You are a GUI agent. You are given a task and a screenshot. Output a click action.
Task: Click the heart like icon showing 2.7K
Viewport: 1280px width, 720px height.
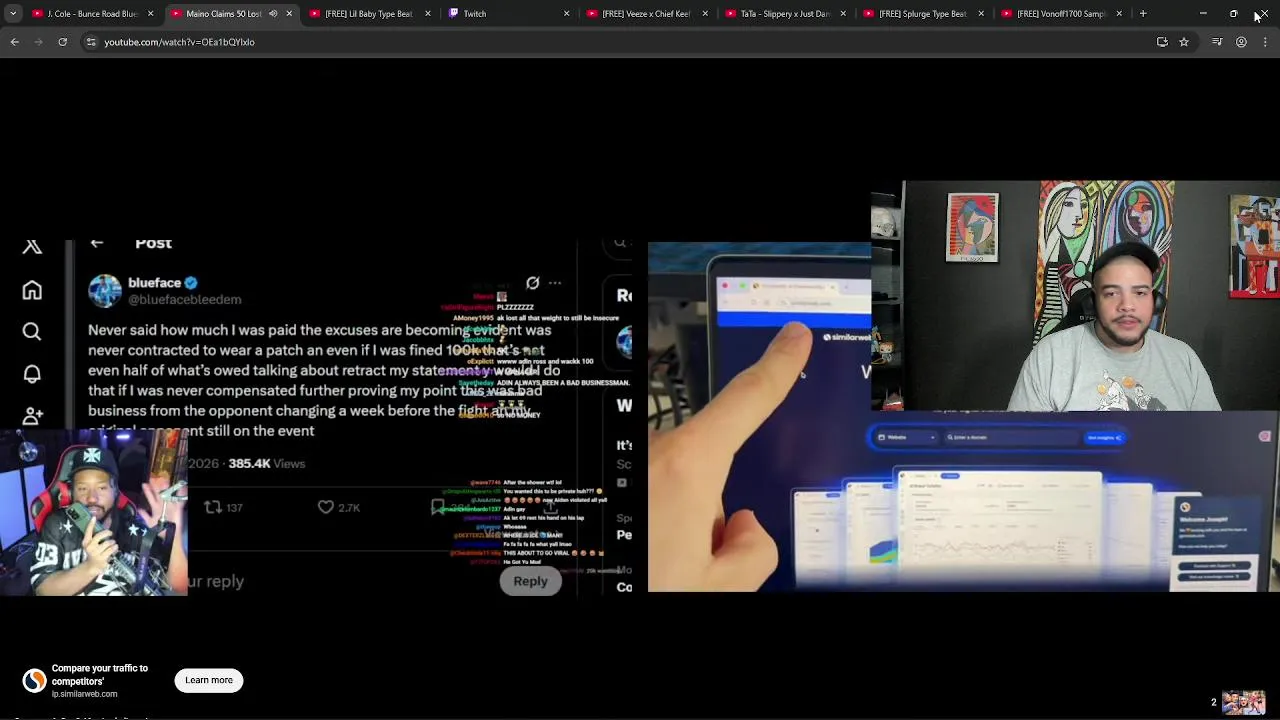(326, 507)
